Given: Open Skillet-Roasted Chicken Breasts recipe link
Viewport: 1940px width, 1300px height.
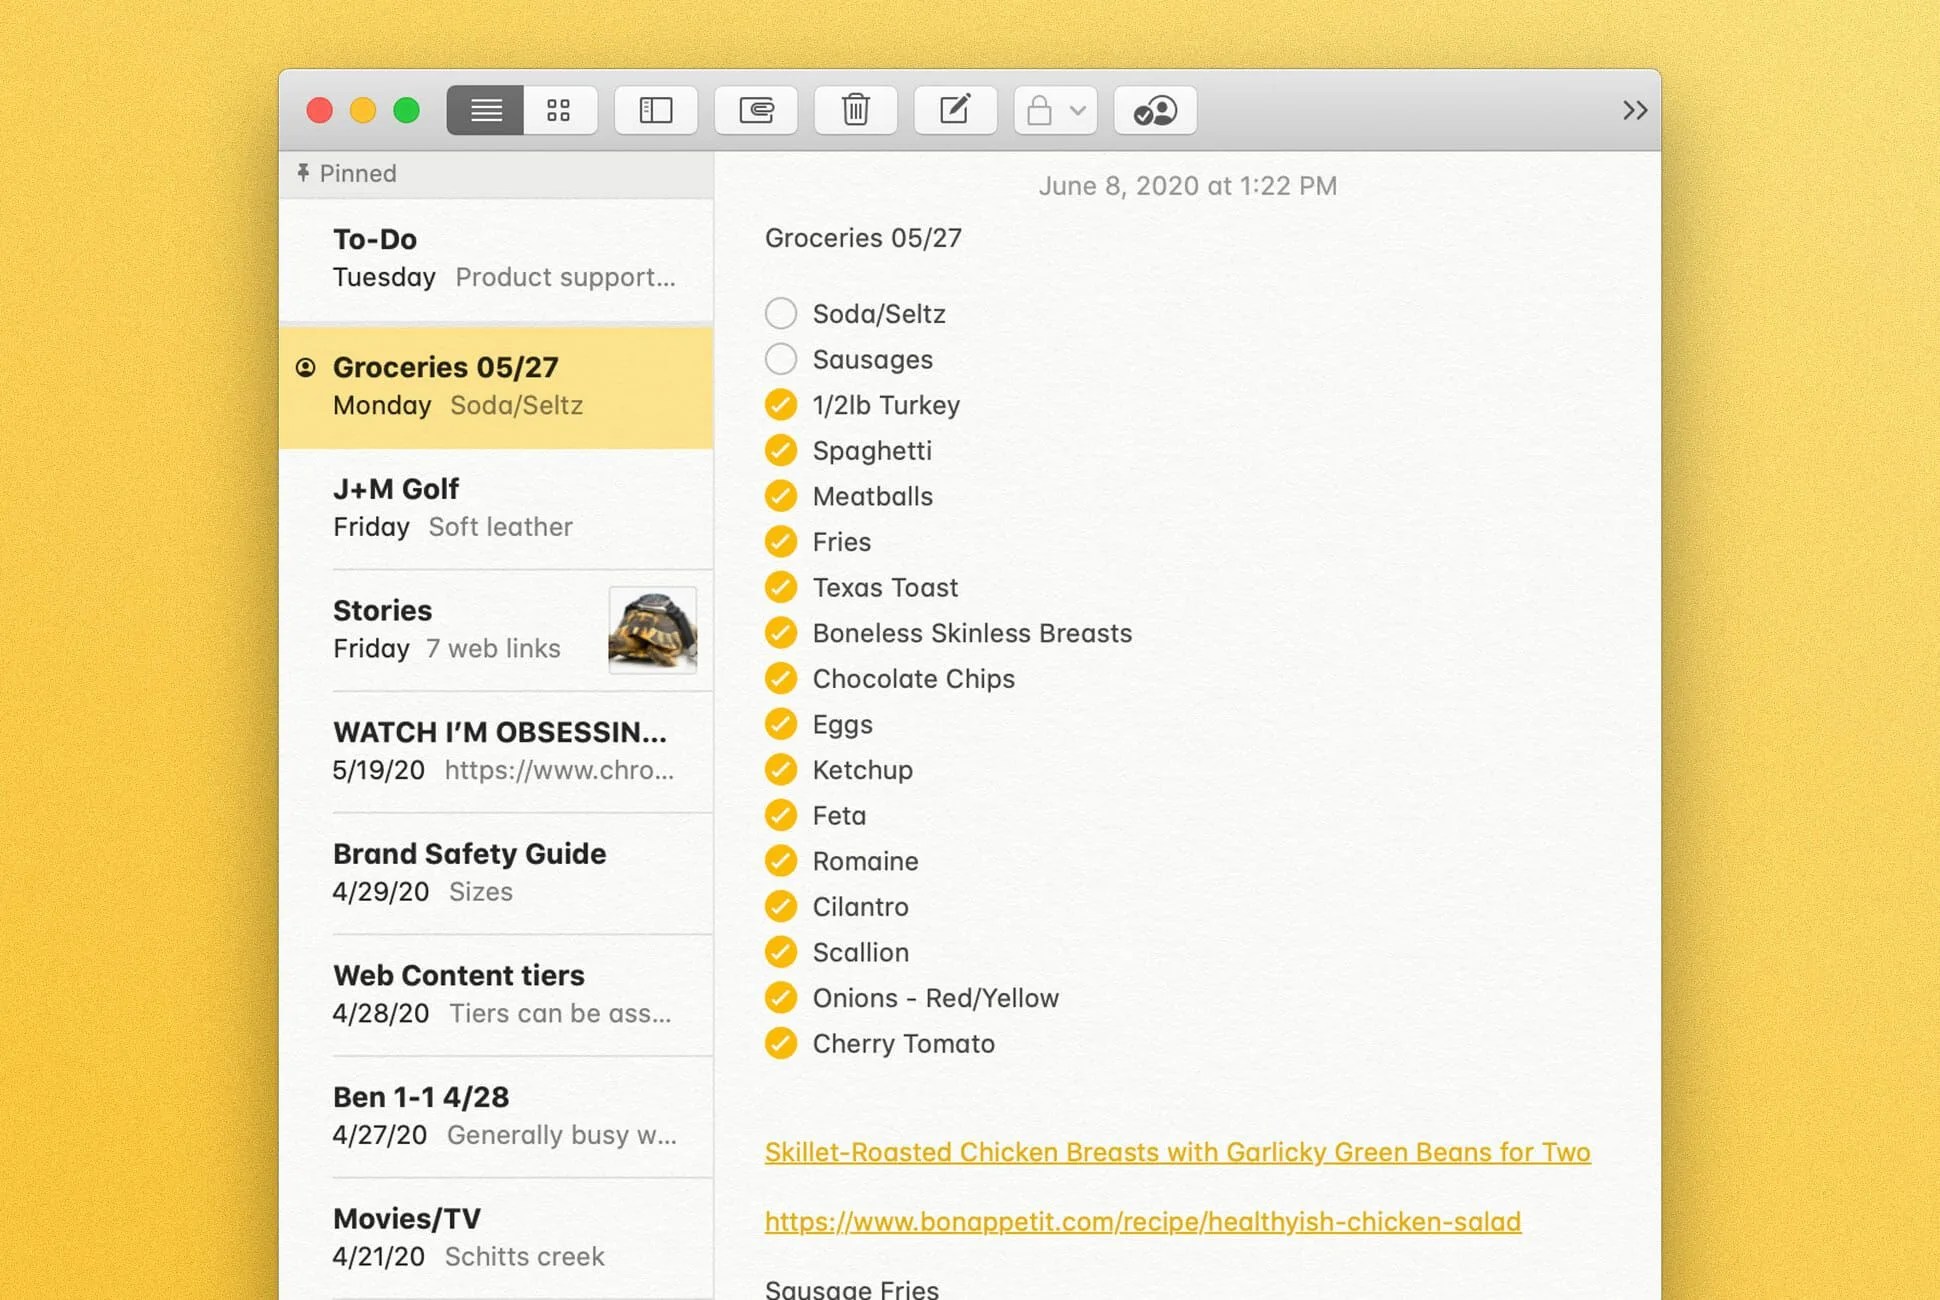Looking at the screenshot, I should coord(1177,1152).
